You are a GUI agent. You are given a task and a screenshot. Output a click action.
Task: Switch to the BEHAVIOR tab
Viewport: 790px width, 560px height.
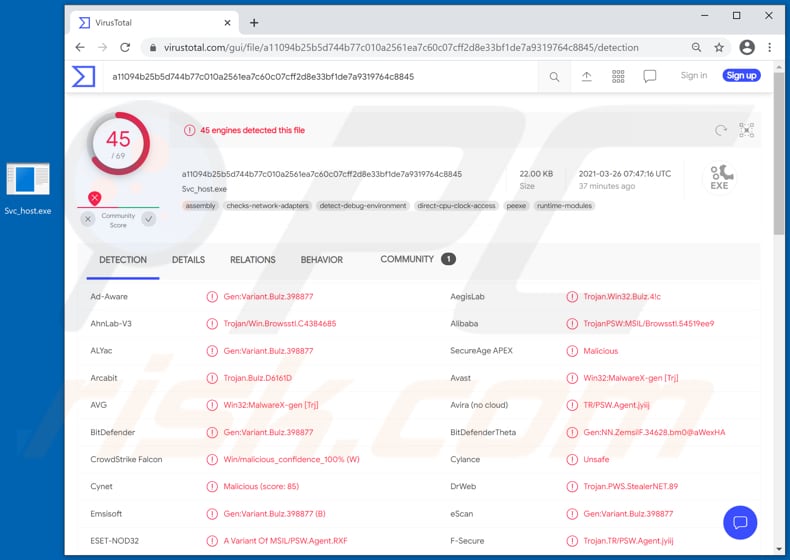click(322, 260)
